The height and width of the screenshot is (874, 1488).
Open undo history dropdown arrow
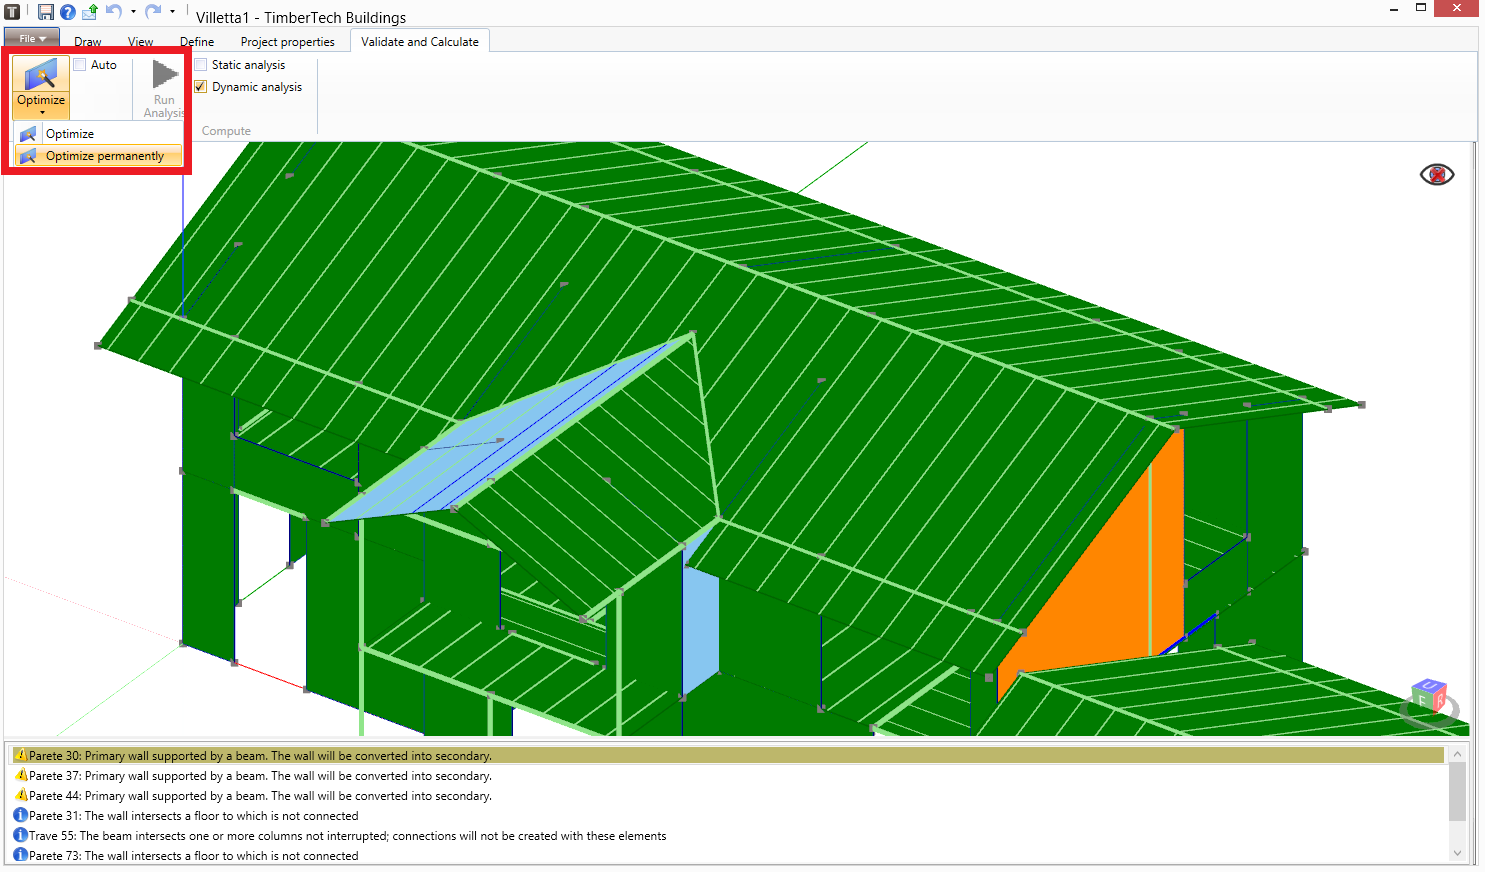tap(133, 12)
